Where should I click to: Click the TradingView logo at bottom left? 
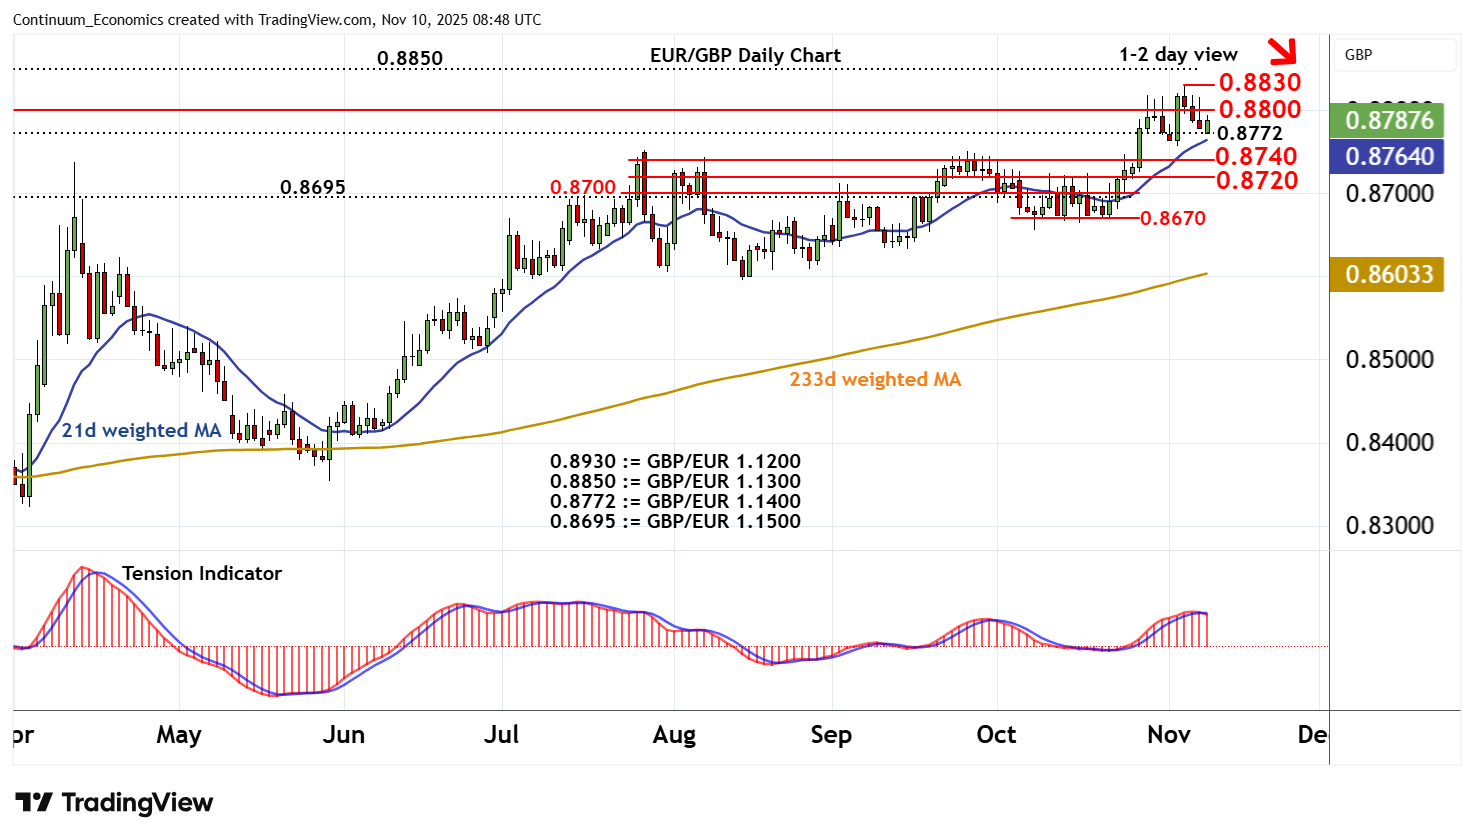click(114, 803)
